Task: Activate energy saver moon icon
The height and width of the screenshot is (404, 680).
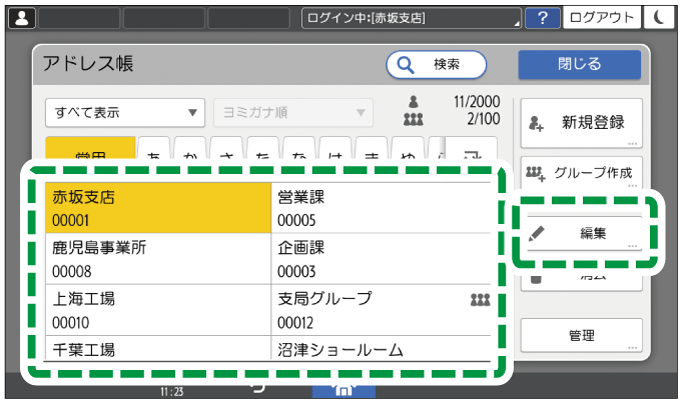Action: pos(659,18)
